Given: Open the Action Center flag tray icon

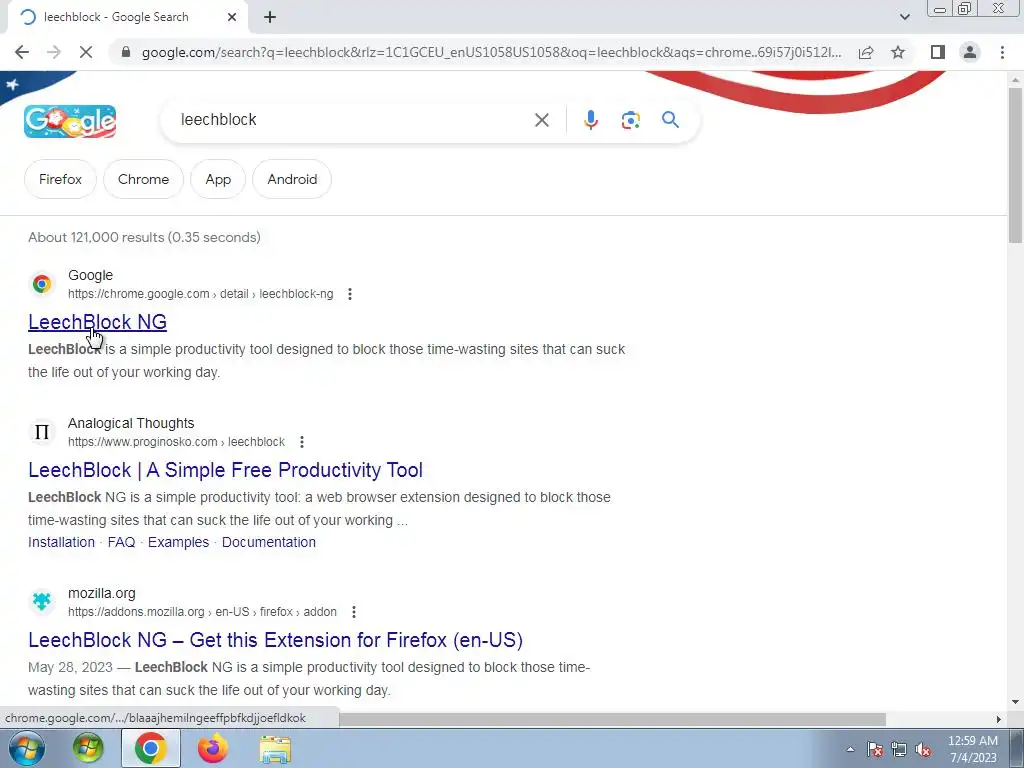Looking at the screenshot, I should 875,749.
